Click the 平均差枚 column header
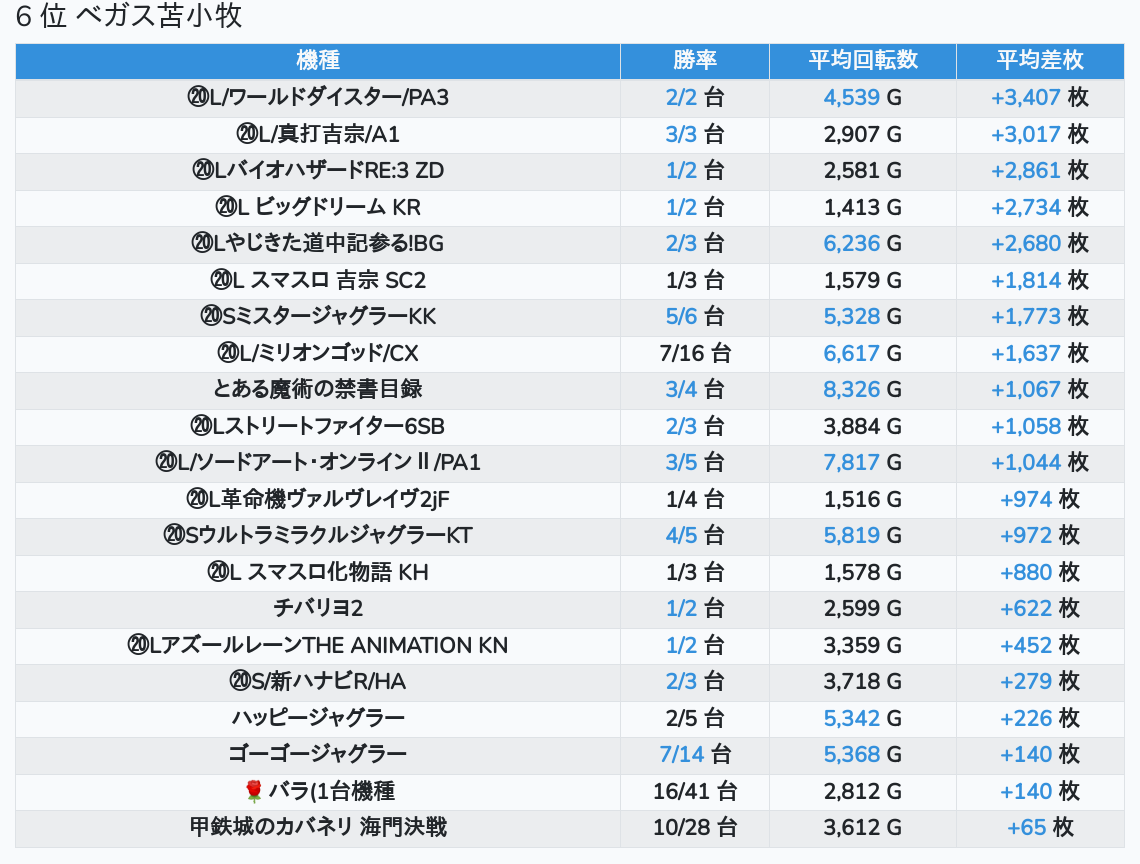This screenshot has height=864, width=1140. tap(1040, 60)
